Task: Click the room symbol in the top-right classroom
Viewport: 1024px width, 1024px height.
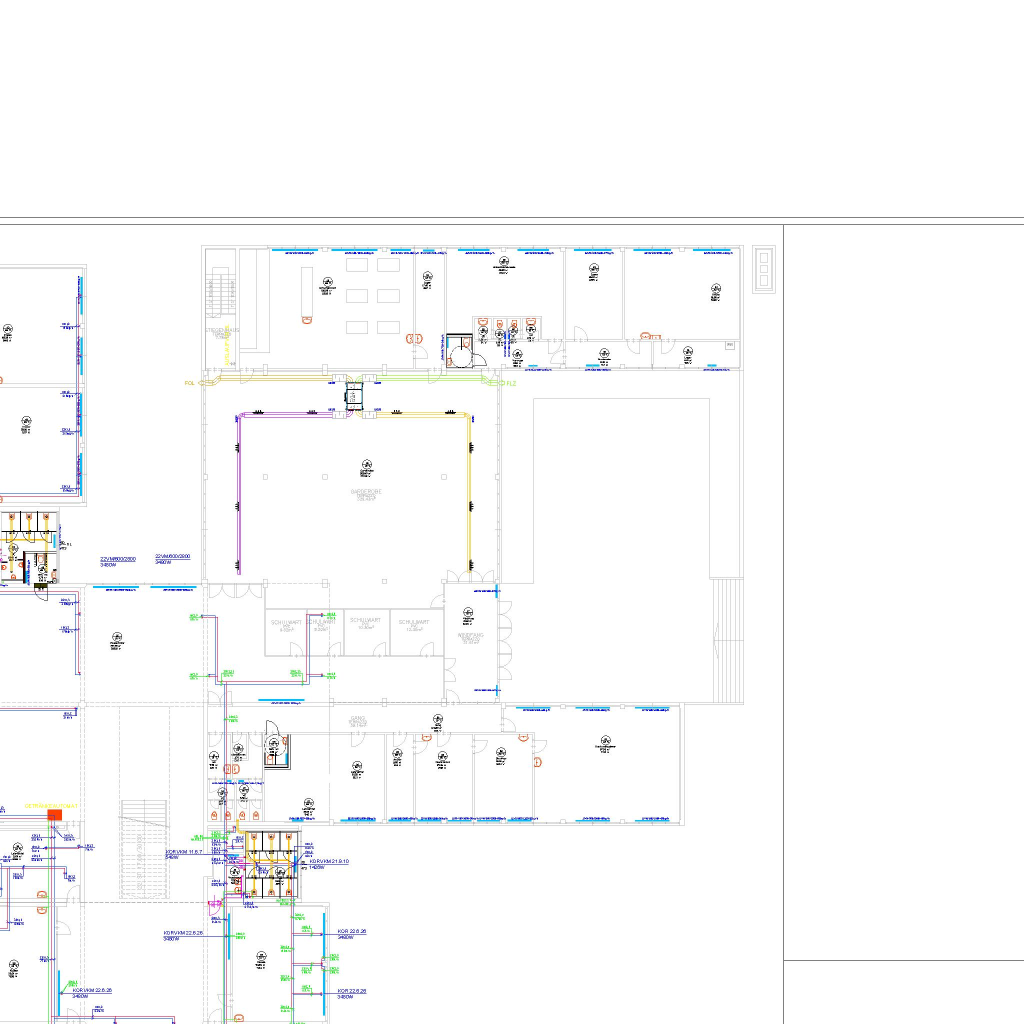Action: [715, 290]
